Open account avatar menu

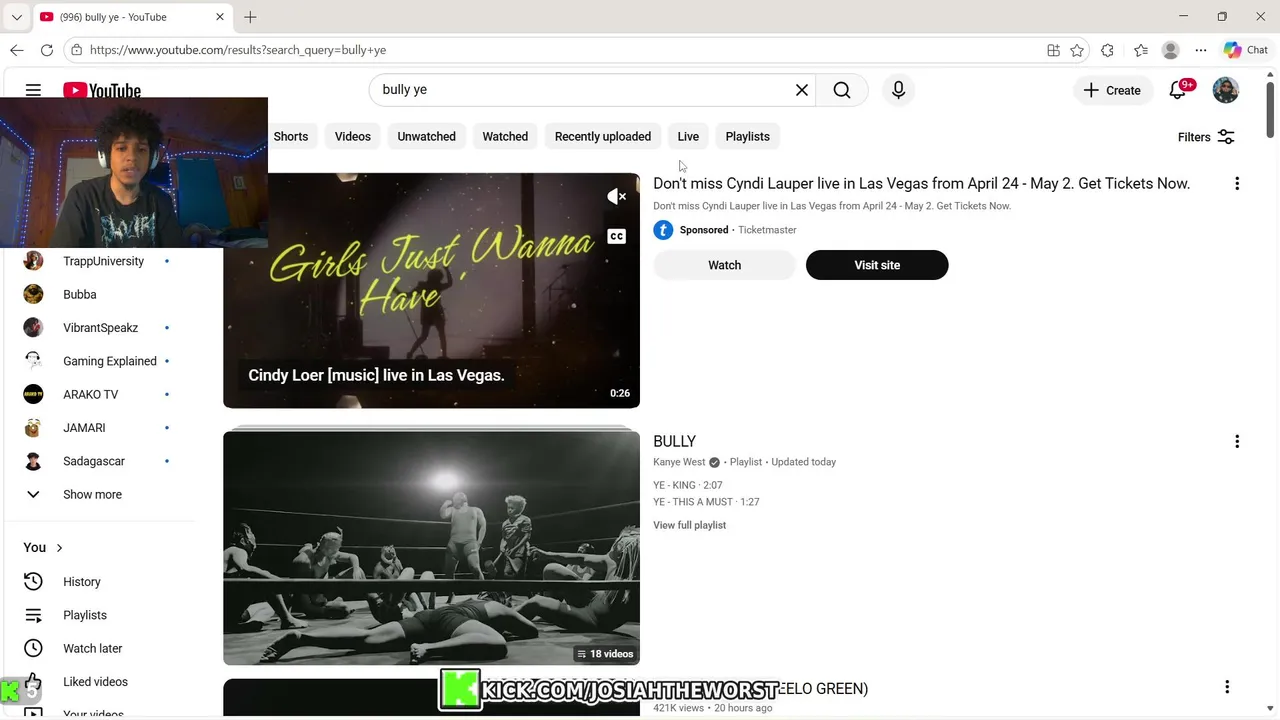(1226, 90)
